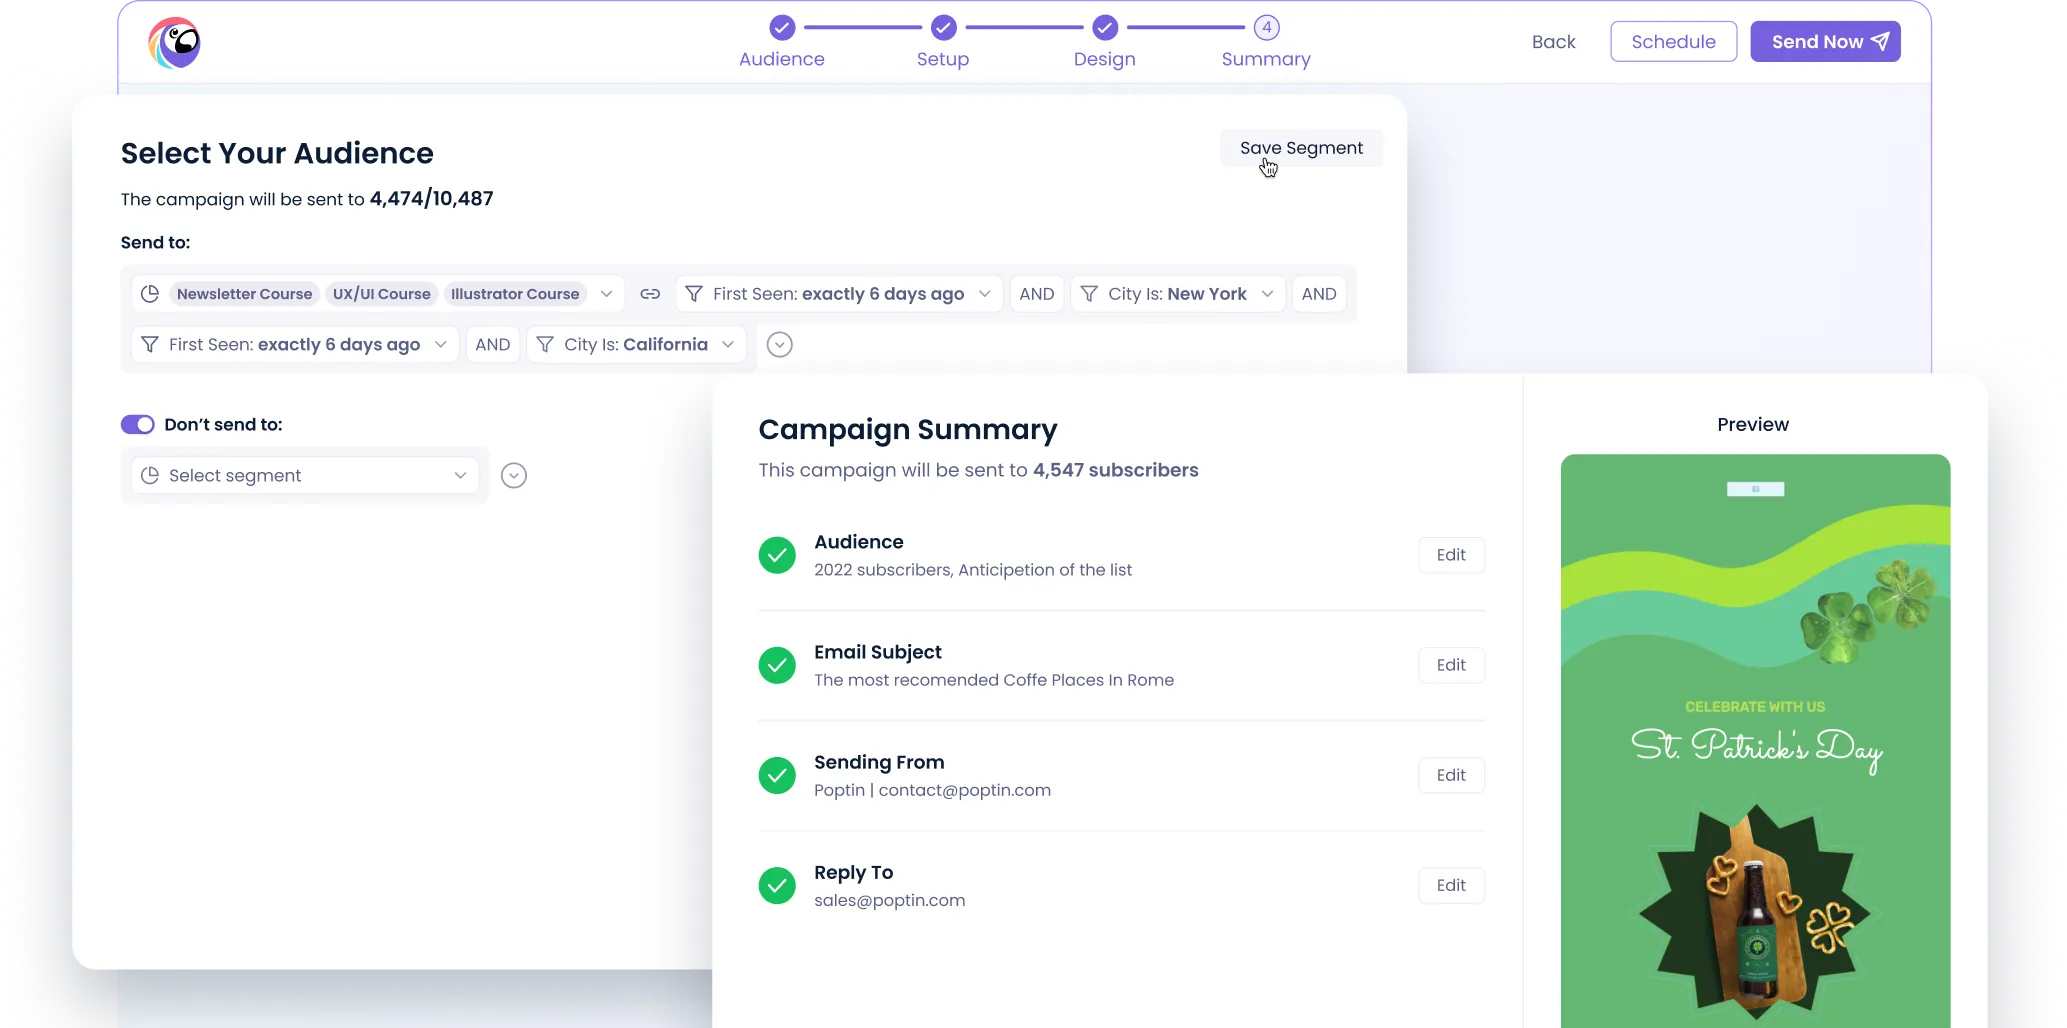
Task: Click the Schedule button
Action: [x=1674, y=42]
